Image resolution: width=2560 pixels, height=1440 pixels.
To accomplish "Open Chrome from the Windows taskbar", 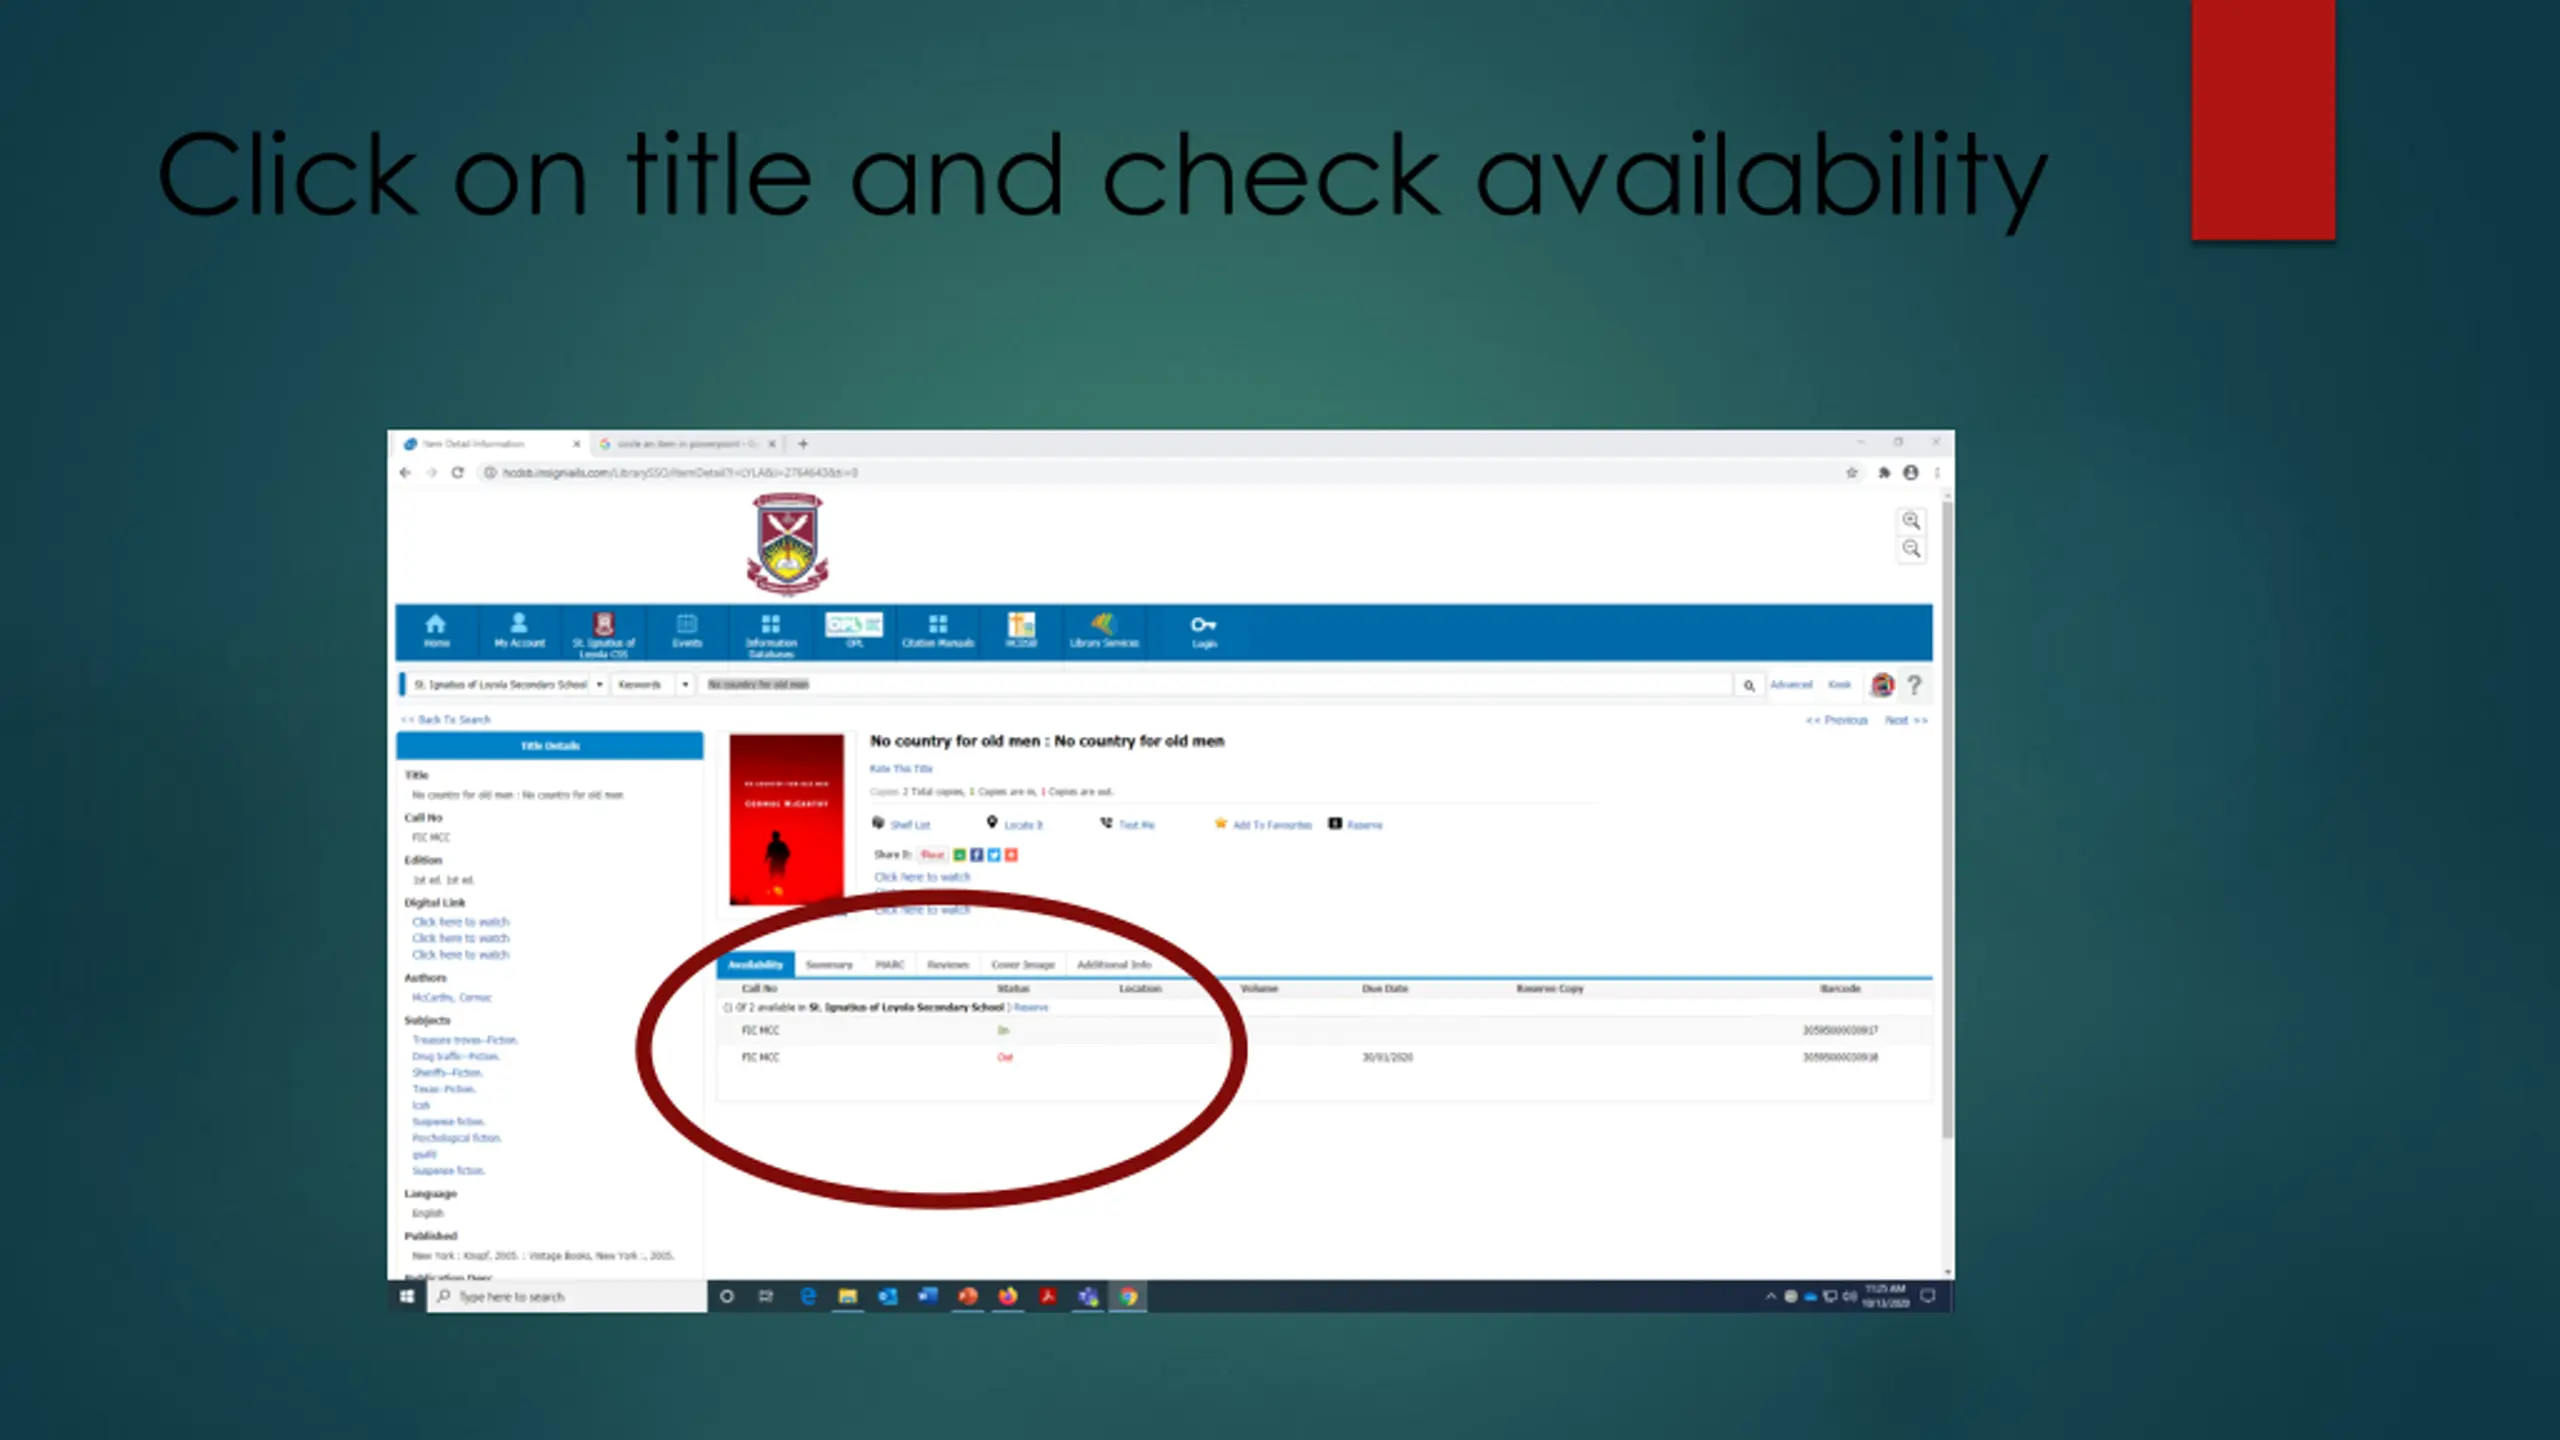I will click(1128, 1297).
